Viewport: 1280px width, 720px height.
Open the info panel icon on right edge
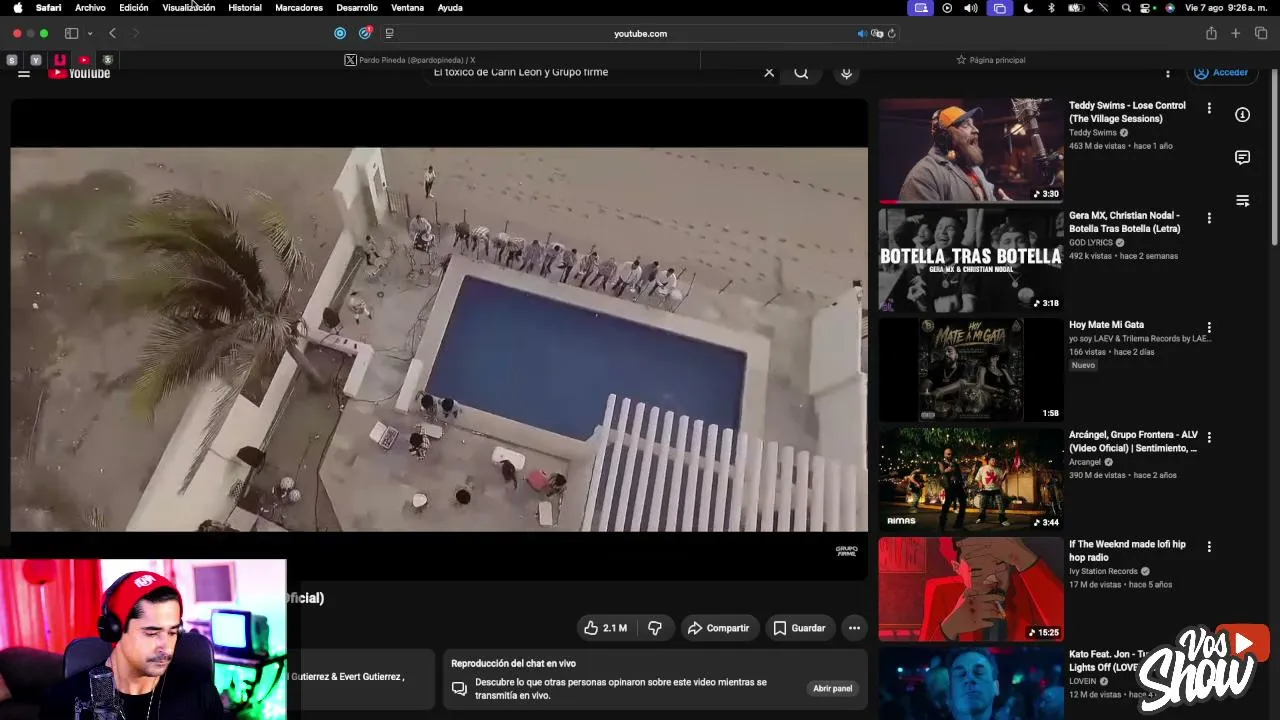(1242, 115)
